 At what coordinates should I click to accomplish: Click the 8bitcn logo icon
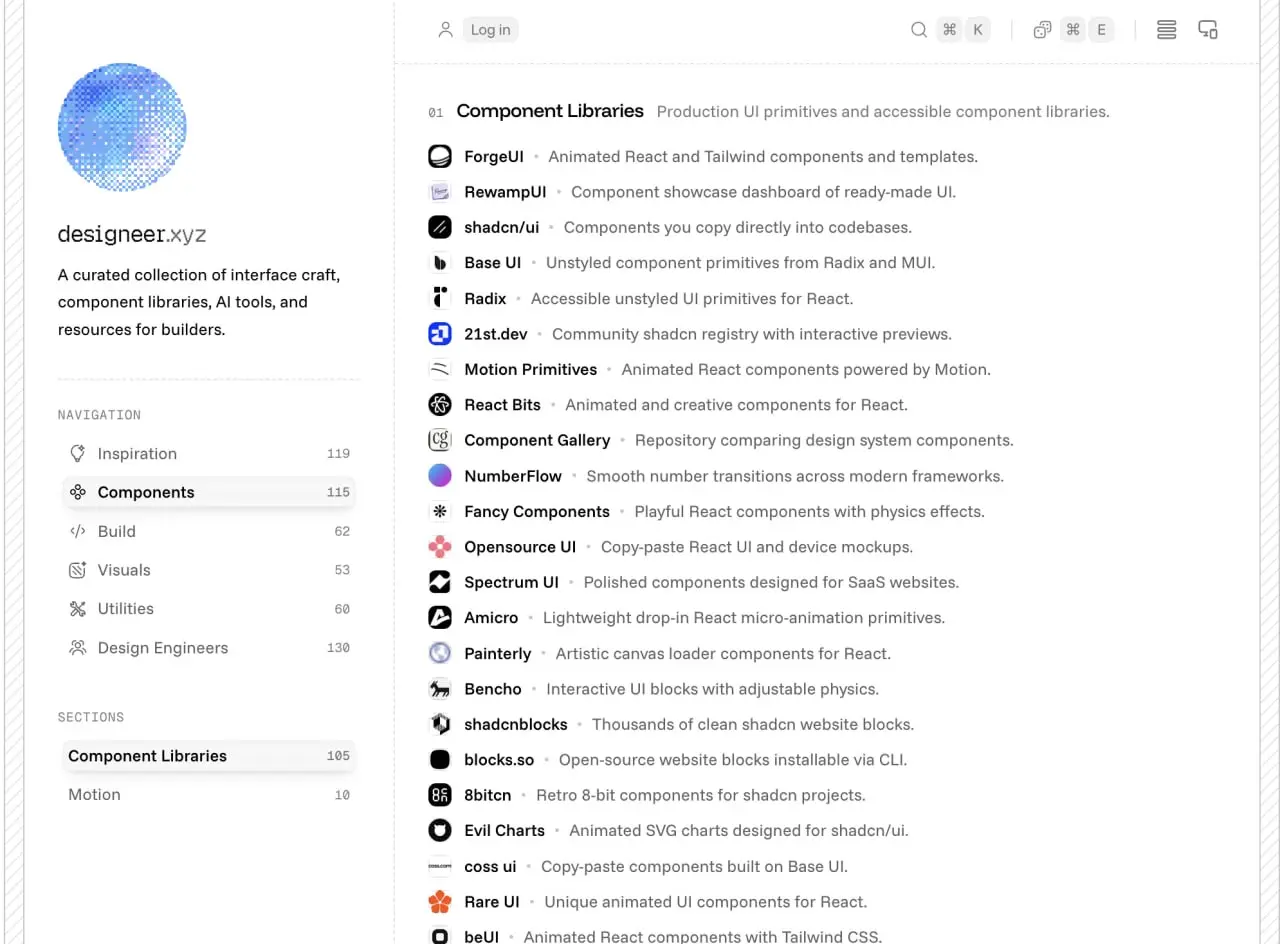[x=440, y=795]
